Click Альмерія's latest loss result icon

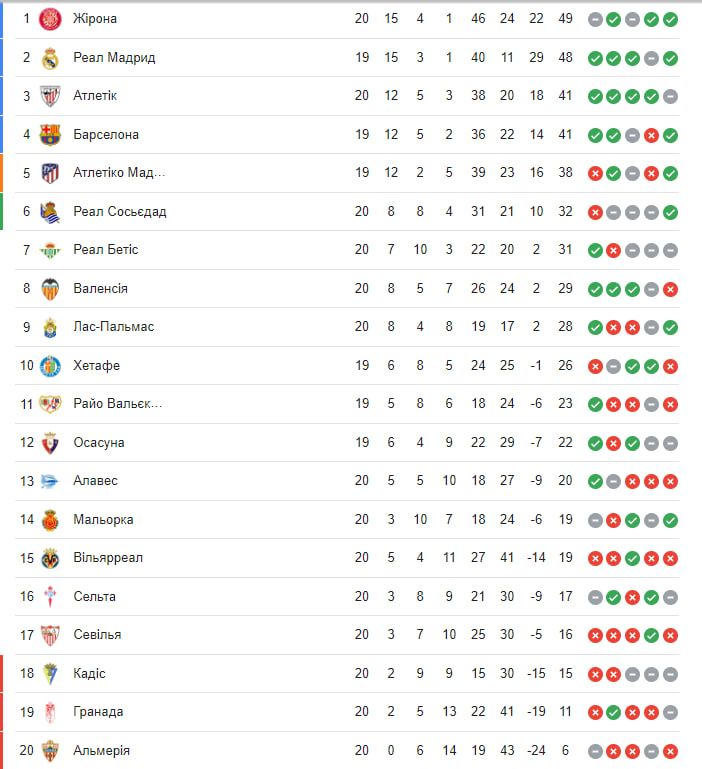670,751
